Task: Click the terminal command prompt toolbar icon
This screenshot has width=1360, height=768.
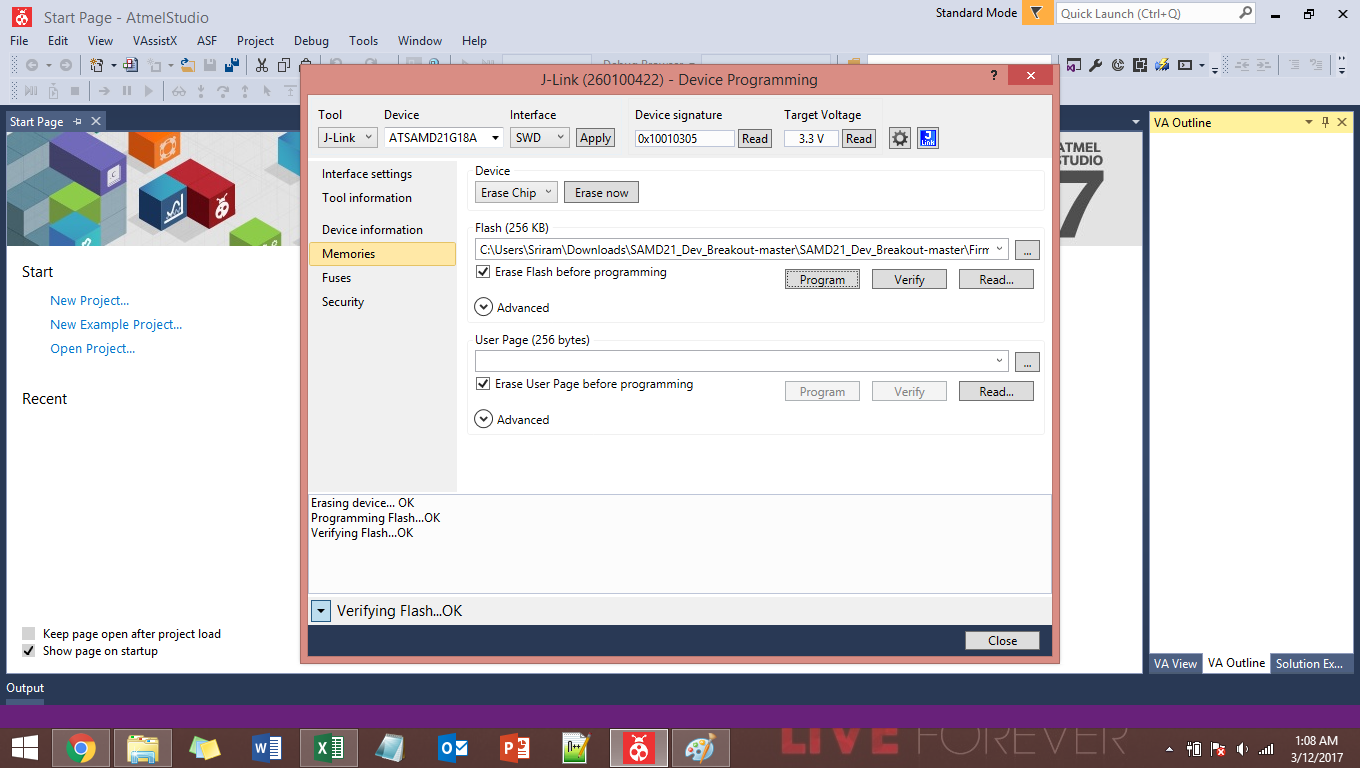Action: click(x=1185, y=65)
